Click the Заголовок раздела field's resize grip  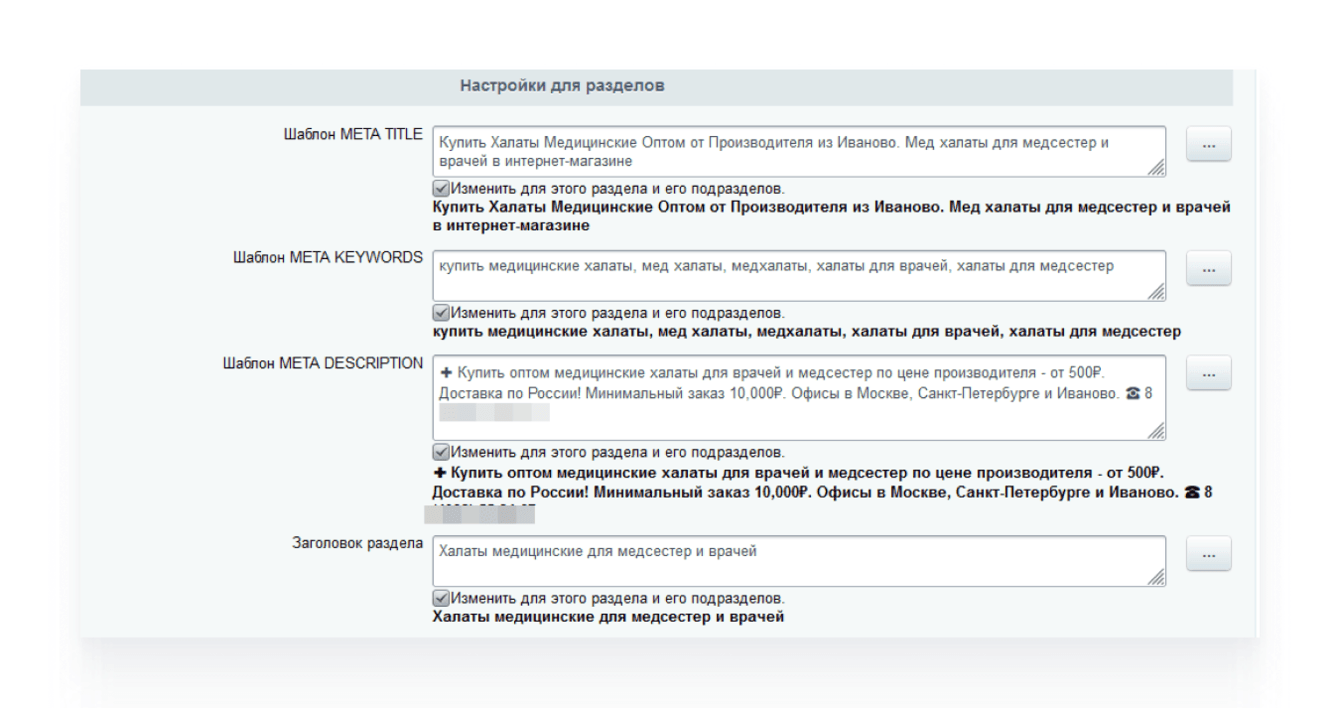[x=1157, y=578]
